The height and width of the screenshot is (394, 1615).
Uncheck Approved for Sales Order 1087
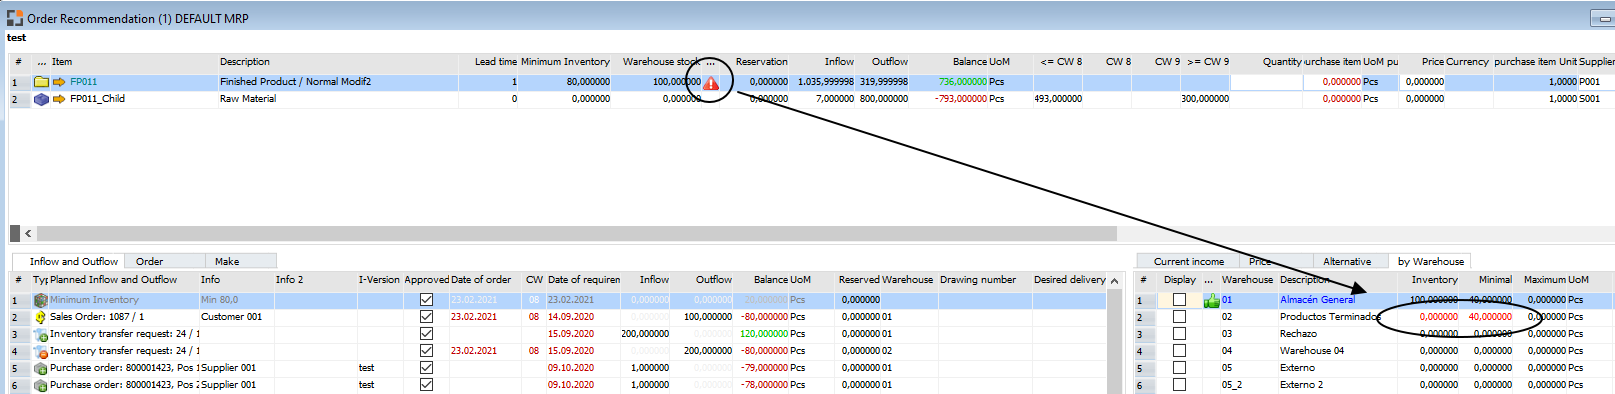426,317
